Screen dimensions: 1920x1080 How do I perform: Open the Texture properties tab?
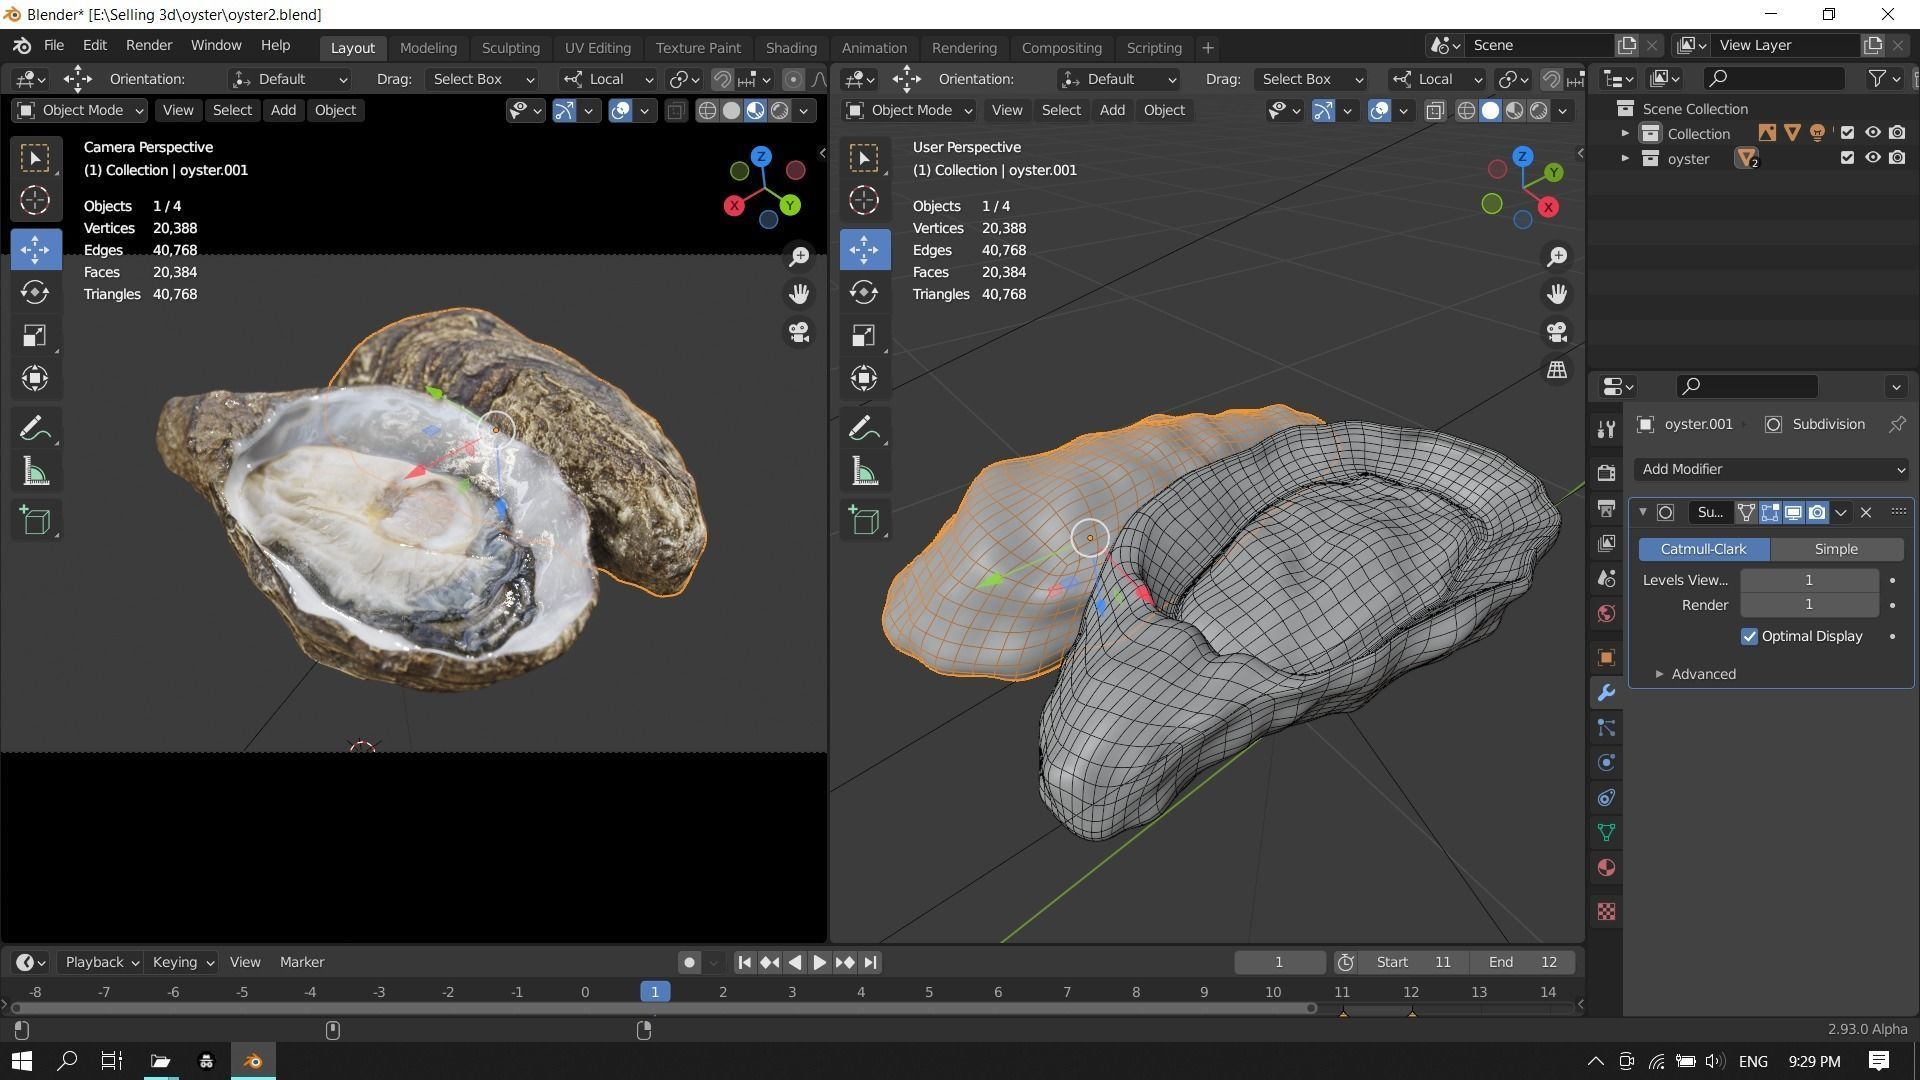[1606, 912]
